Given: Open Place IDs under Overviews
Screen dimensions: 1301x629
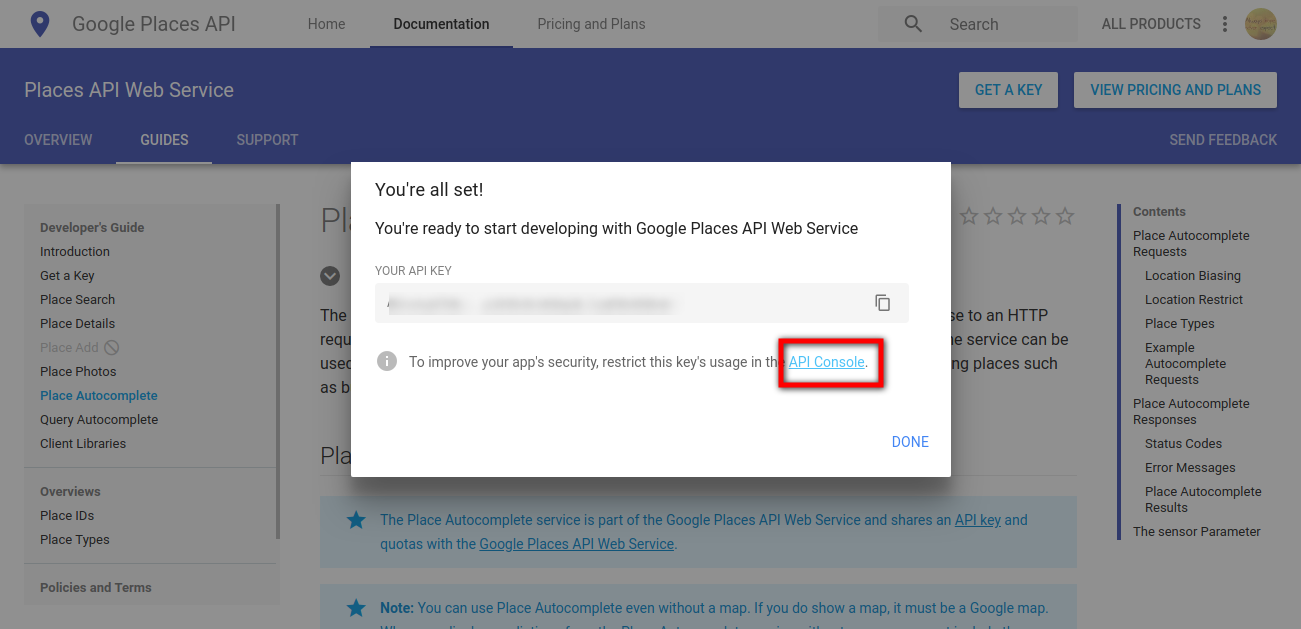Looking at the screenshot, I should pos(67,516).
